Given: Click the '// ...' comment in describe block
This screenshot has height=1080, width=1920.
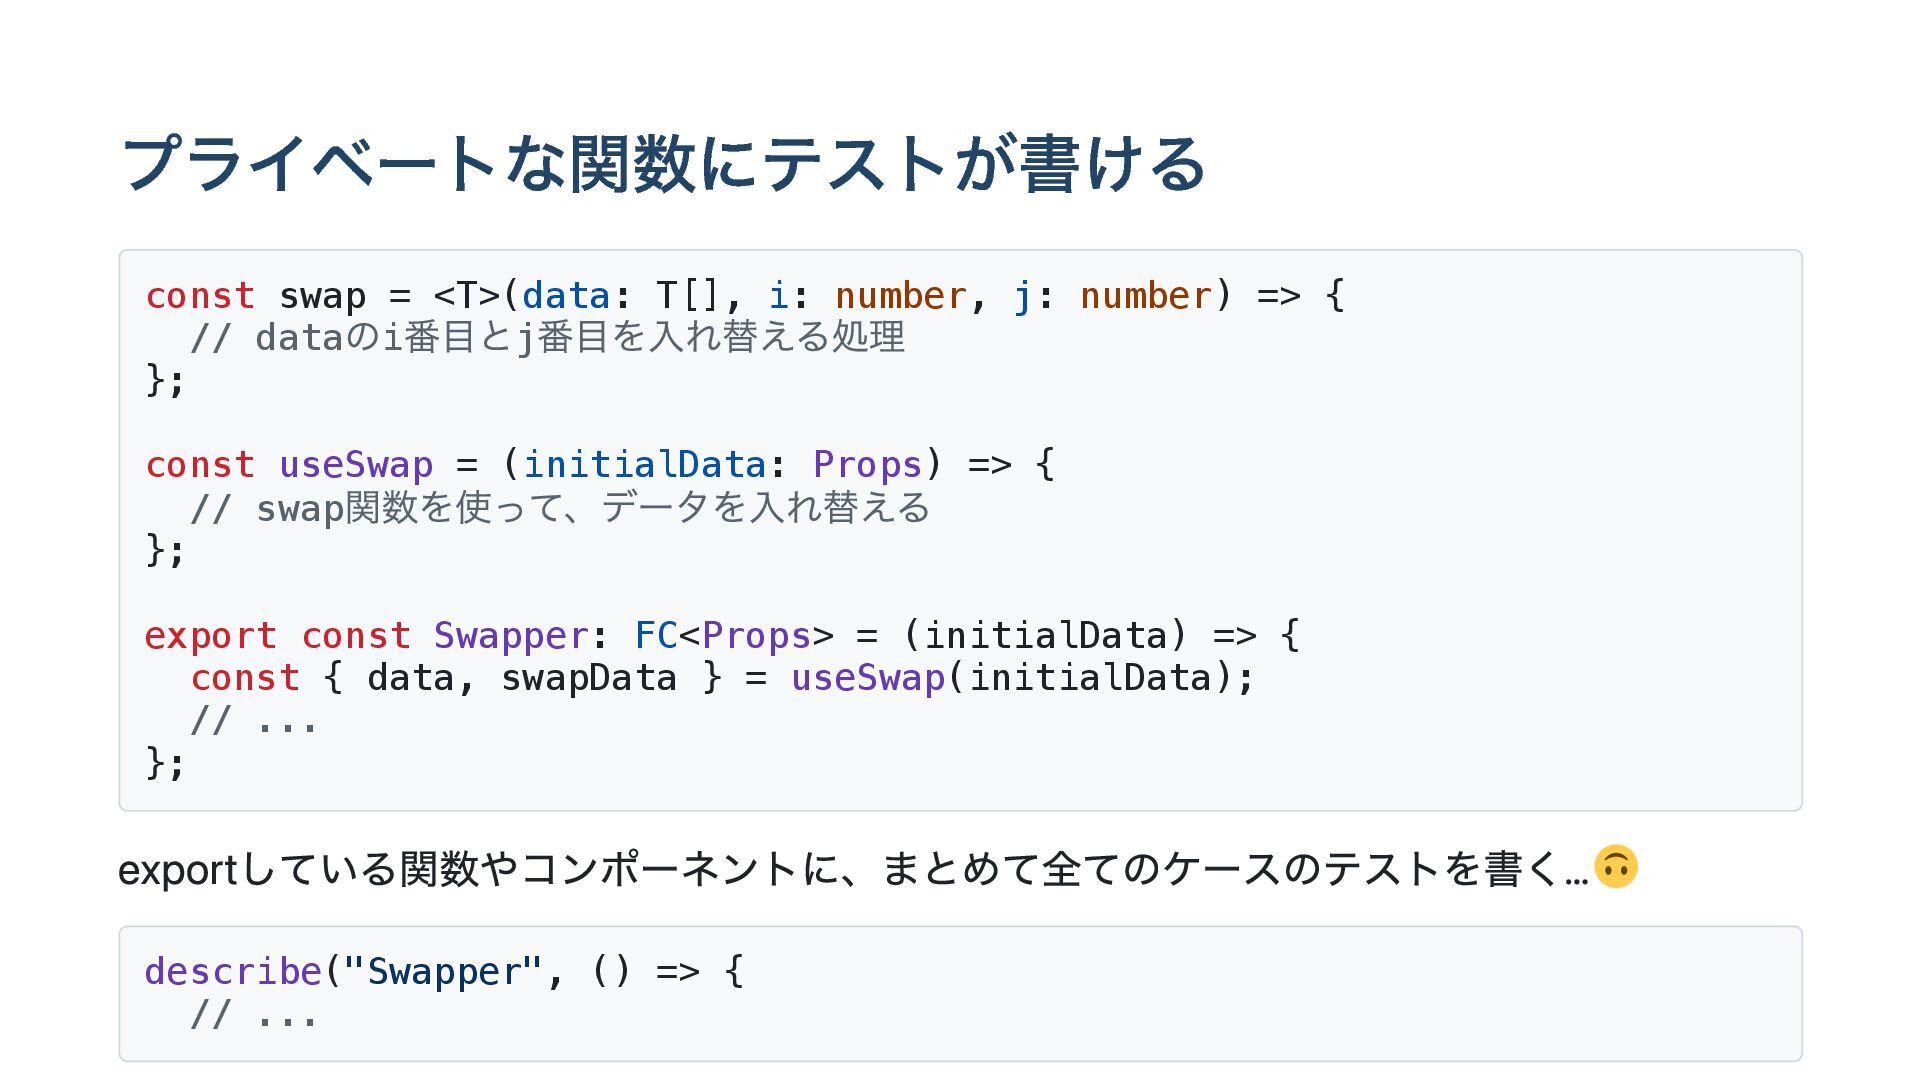Looking at the screenshot, I should coord(254,1016).
